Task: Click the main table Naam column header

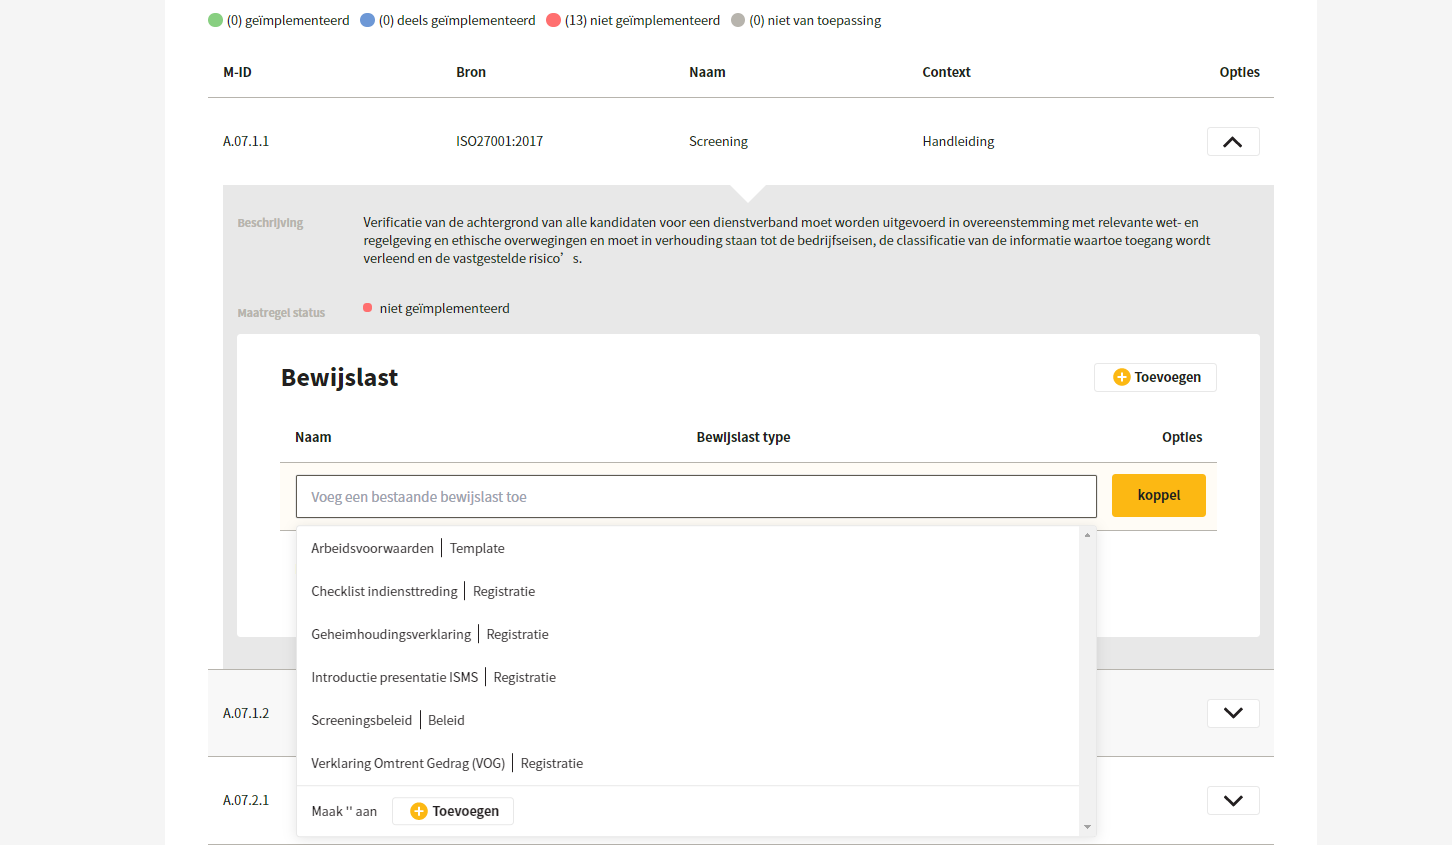Action: (707, 72)
